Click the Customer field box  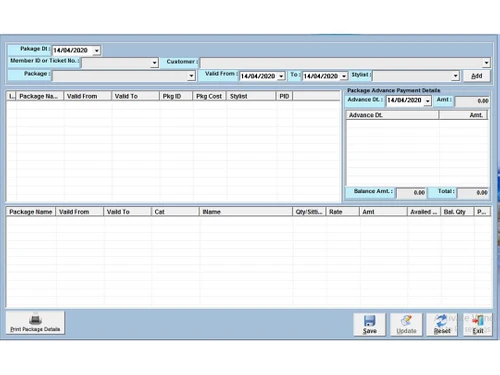(345, 63)
